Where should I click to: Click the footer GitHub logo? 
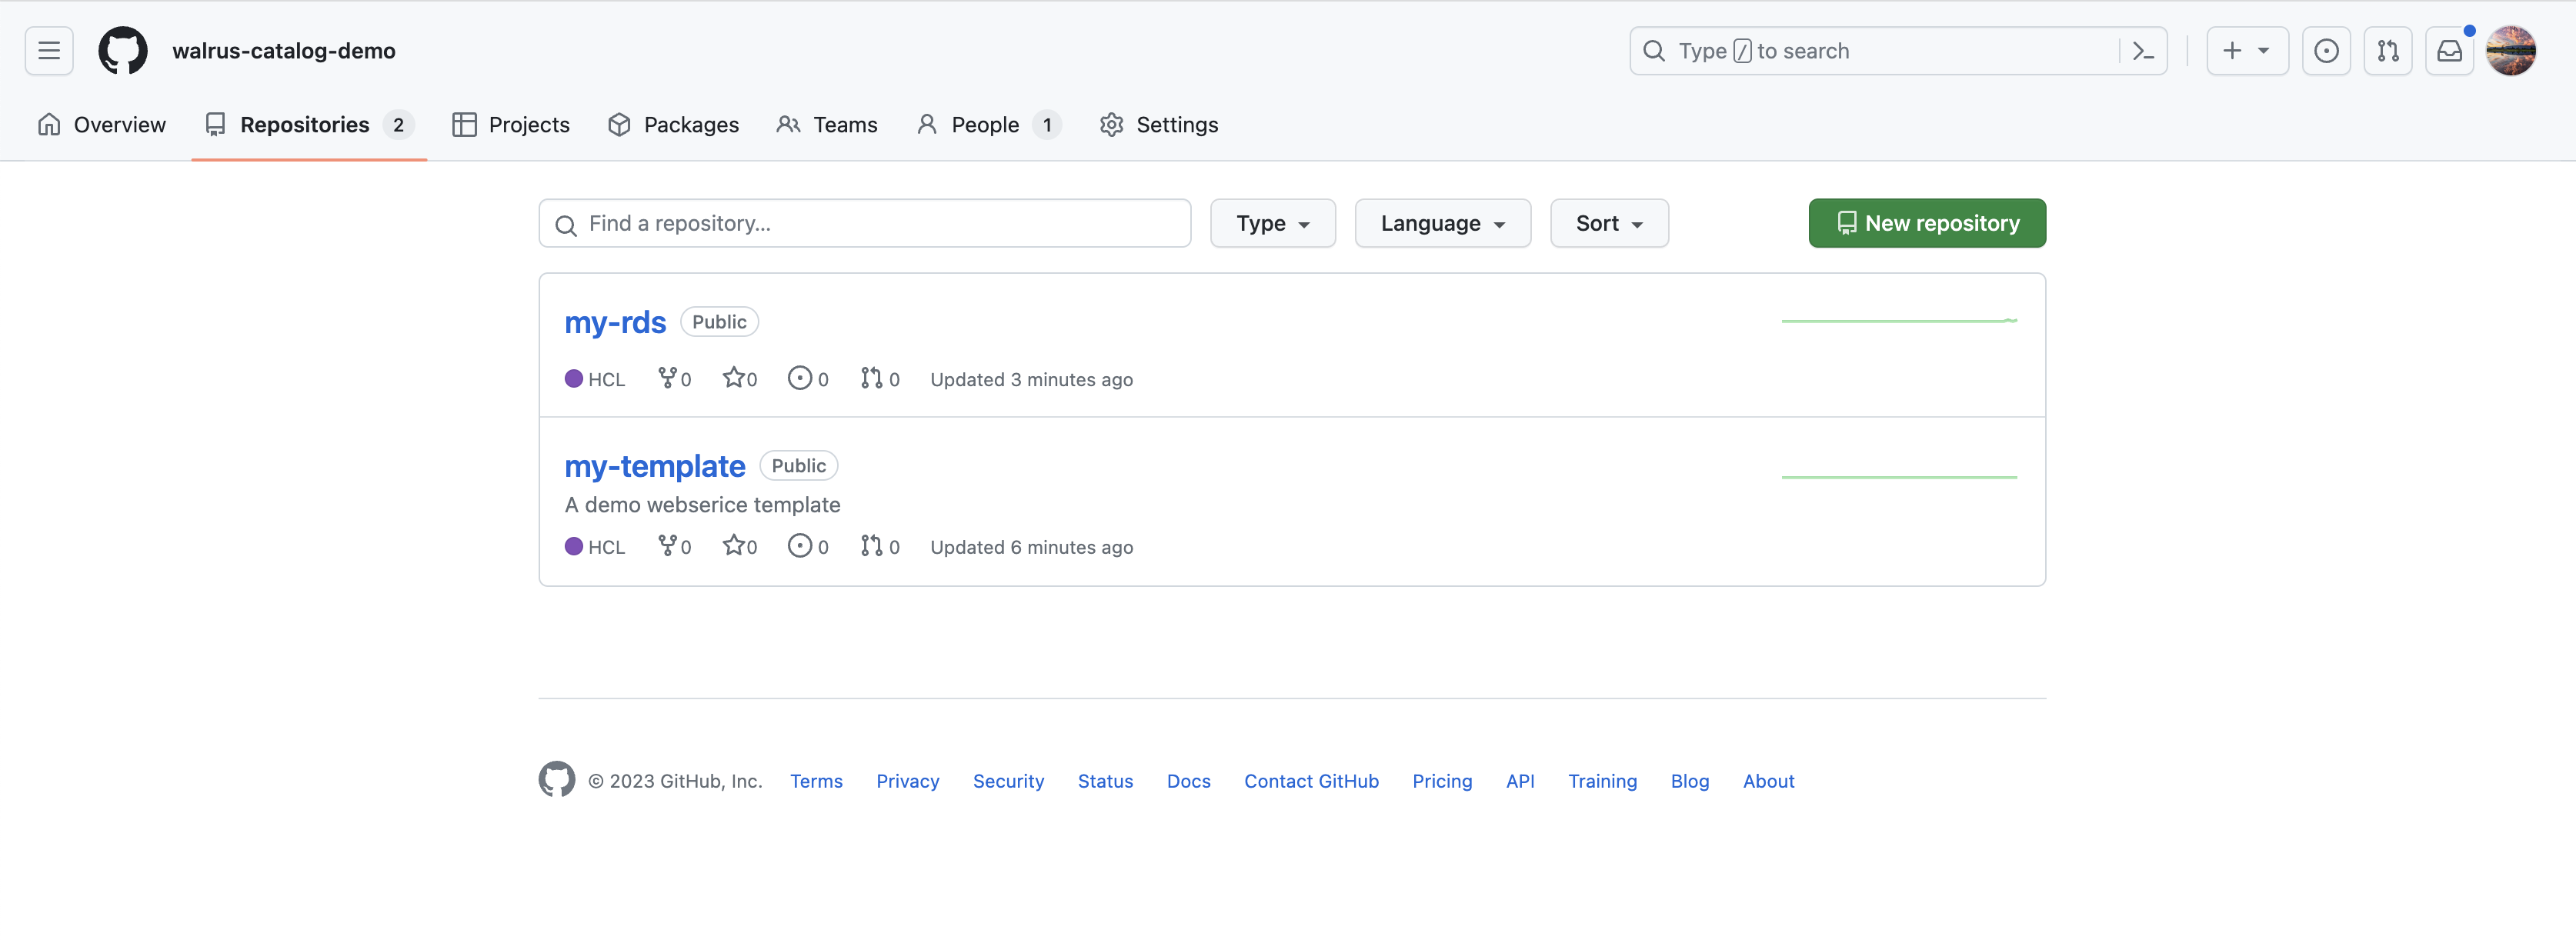pyautogui.click(x=557, y=780)
